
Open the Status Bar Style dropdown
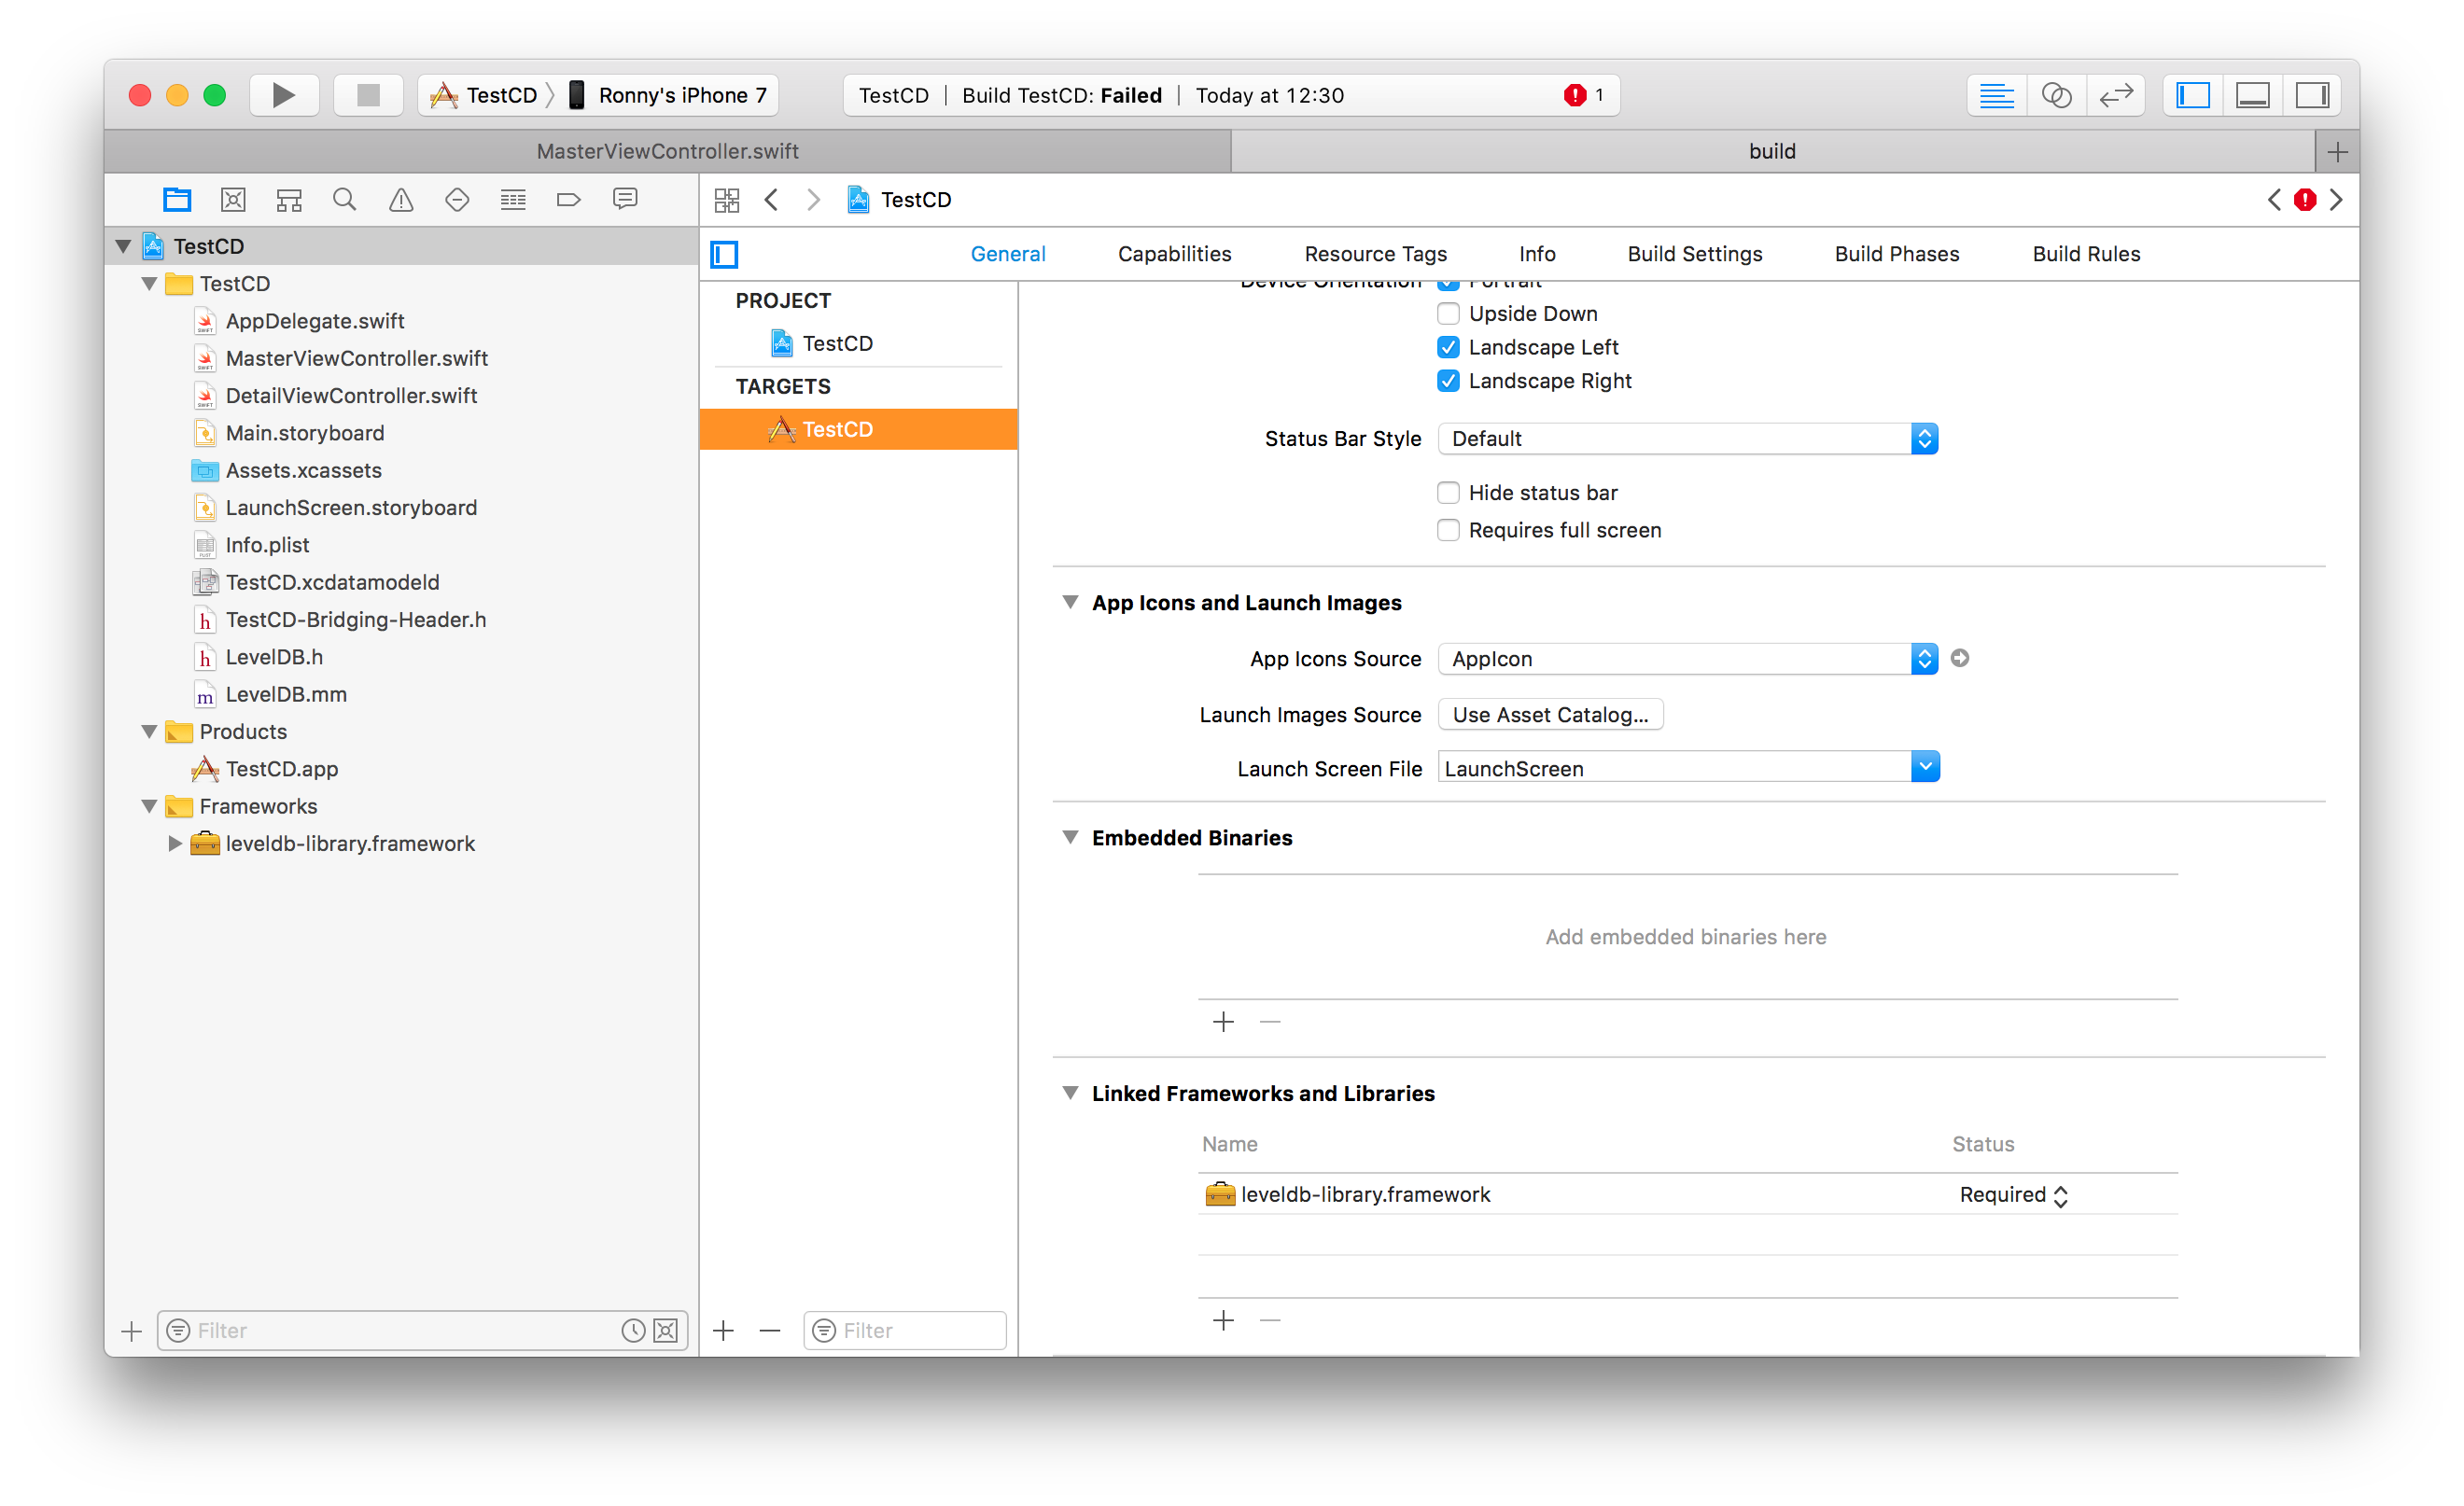[x=1687, y=439]
